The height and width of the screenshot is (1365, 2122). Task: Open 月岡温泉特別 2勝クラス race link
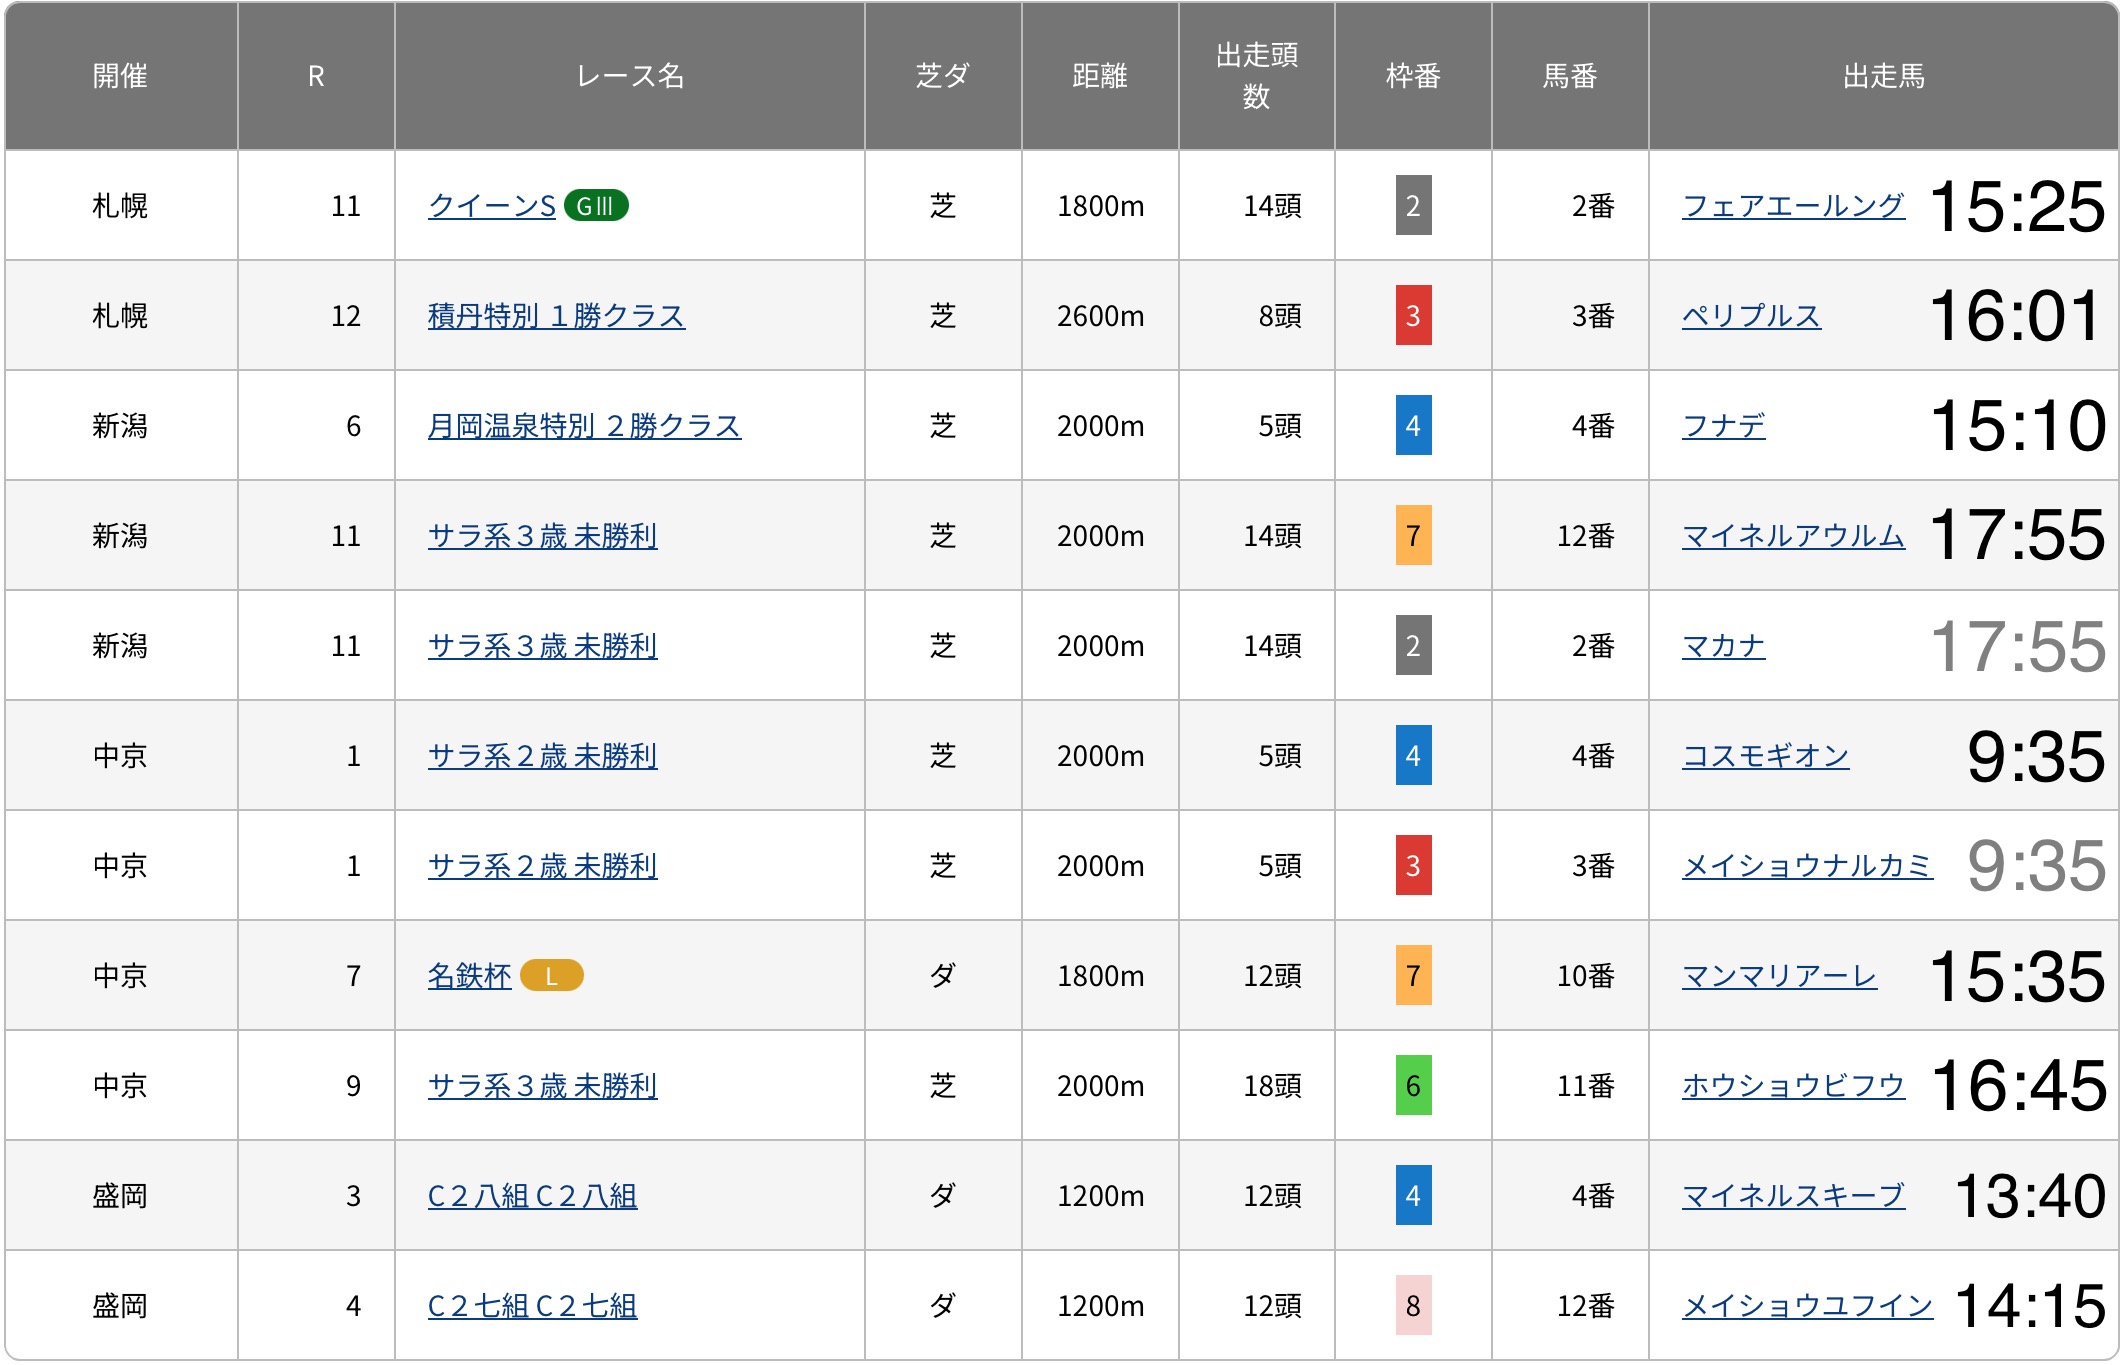pos(584,426)
